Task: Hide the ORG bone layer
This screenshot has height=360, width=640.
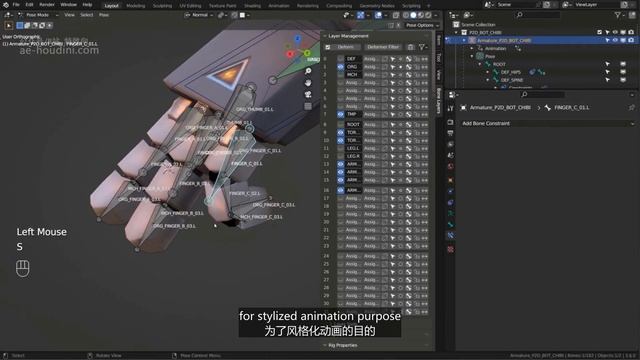Action: 340,67
